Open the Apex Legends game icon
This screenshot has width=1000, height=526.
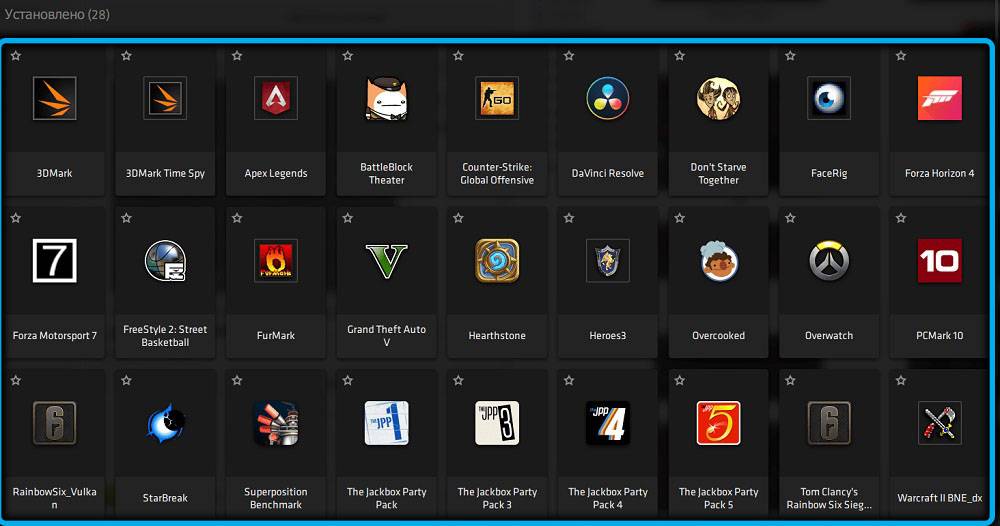(x=275, y=98)
